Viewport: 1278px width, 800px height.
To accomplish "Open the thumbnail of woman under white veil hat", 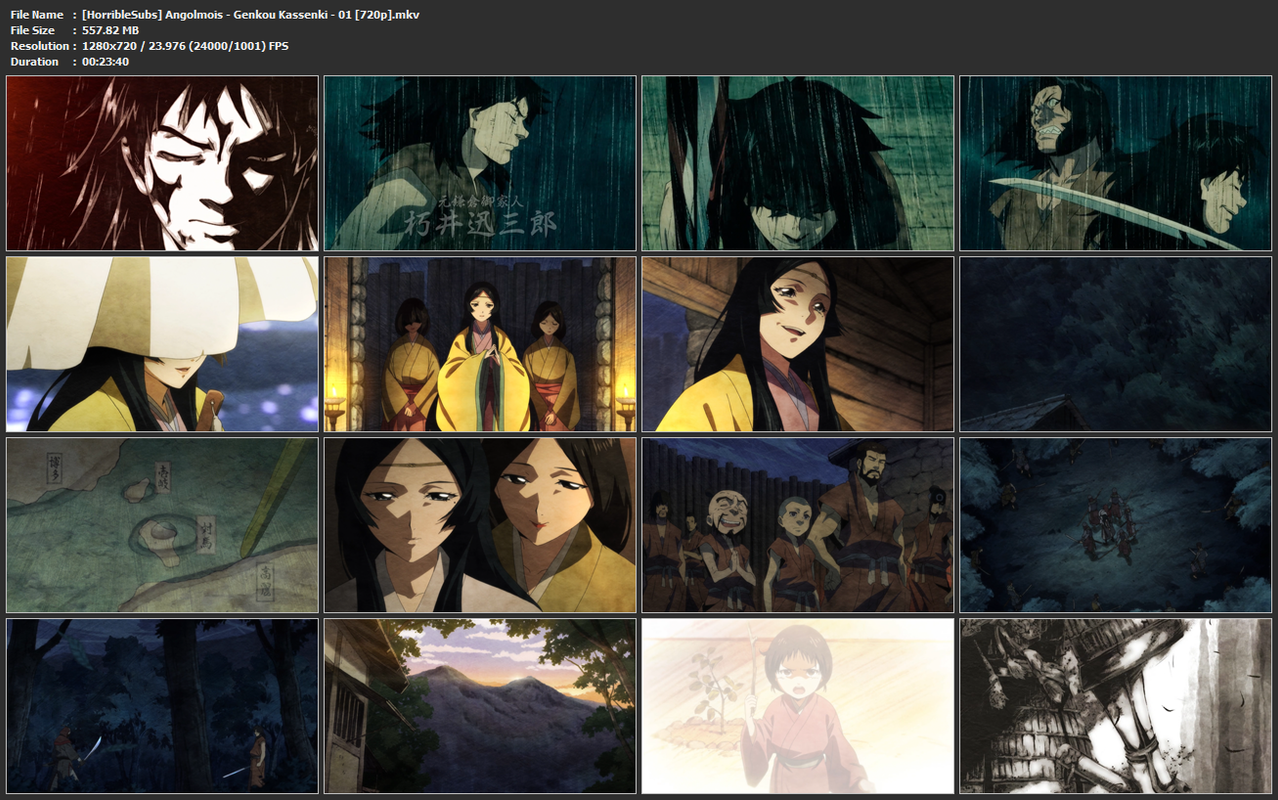I will coord(162,344).
